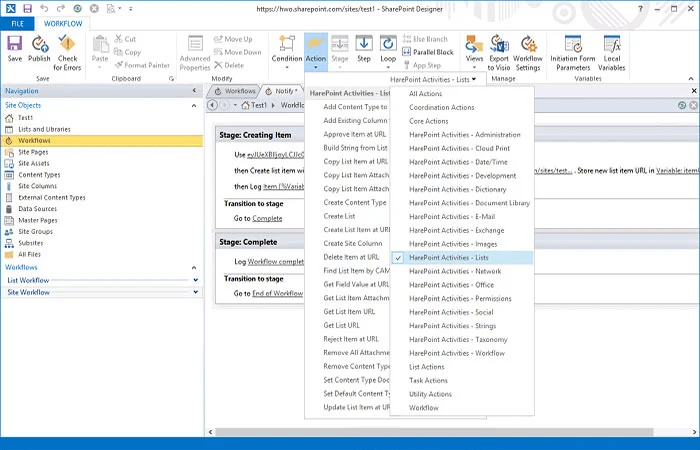Select checked HarePoint Activities - Lists category
This screenshot has width=700, height=450.
pos(462,258)
